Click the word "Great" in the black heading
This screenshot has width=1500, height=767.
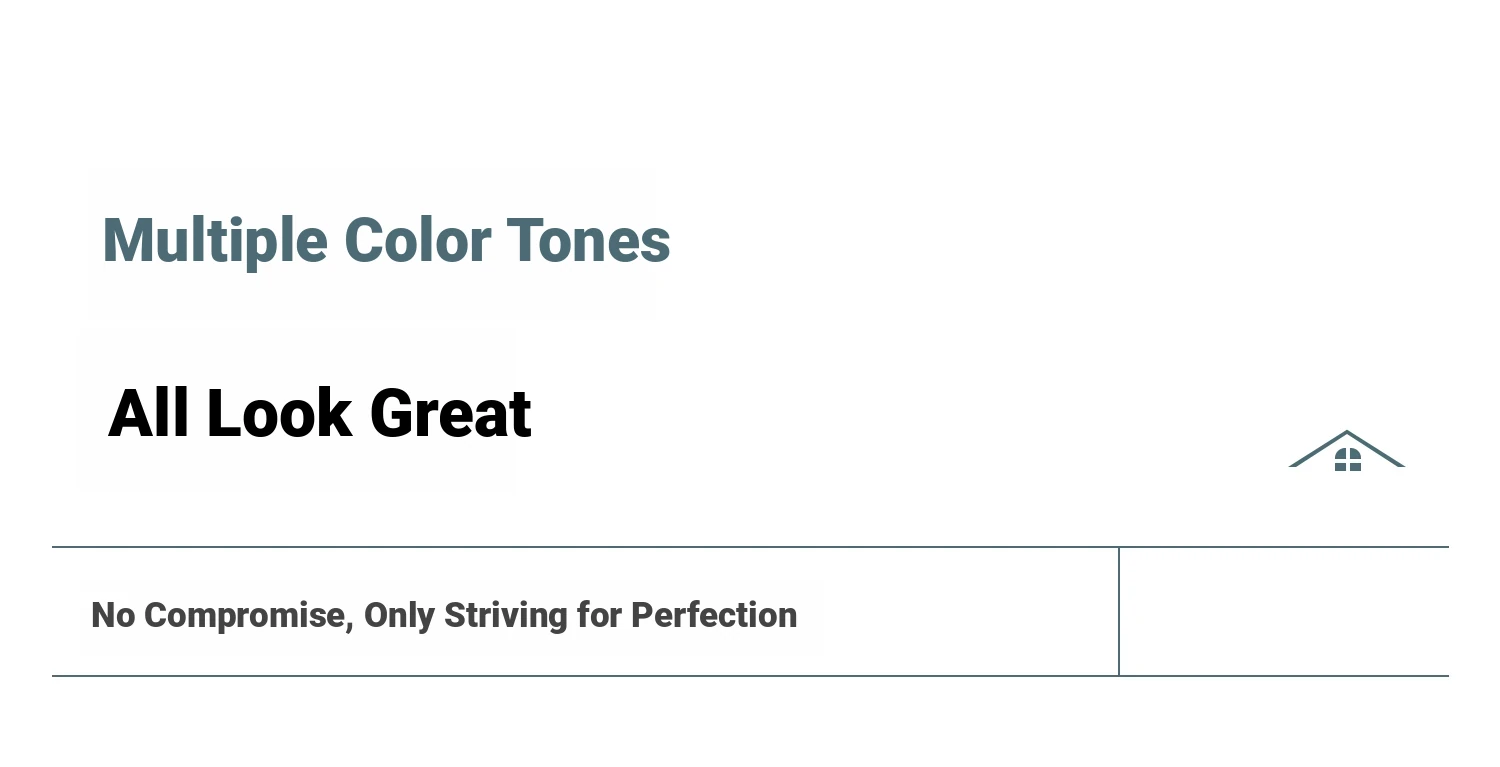pyautogui.click(x=450, y=413)
